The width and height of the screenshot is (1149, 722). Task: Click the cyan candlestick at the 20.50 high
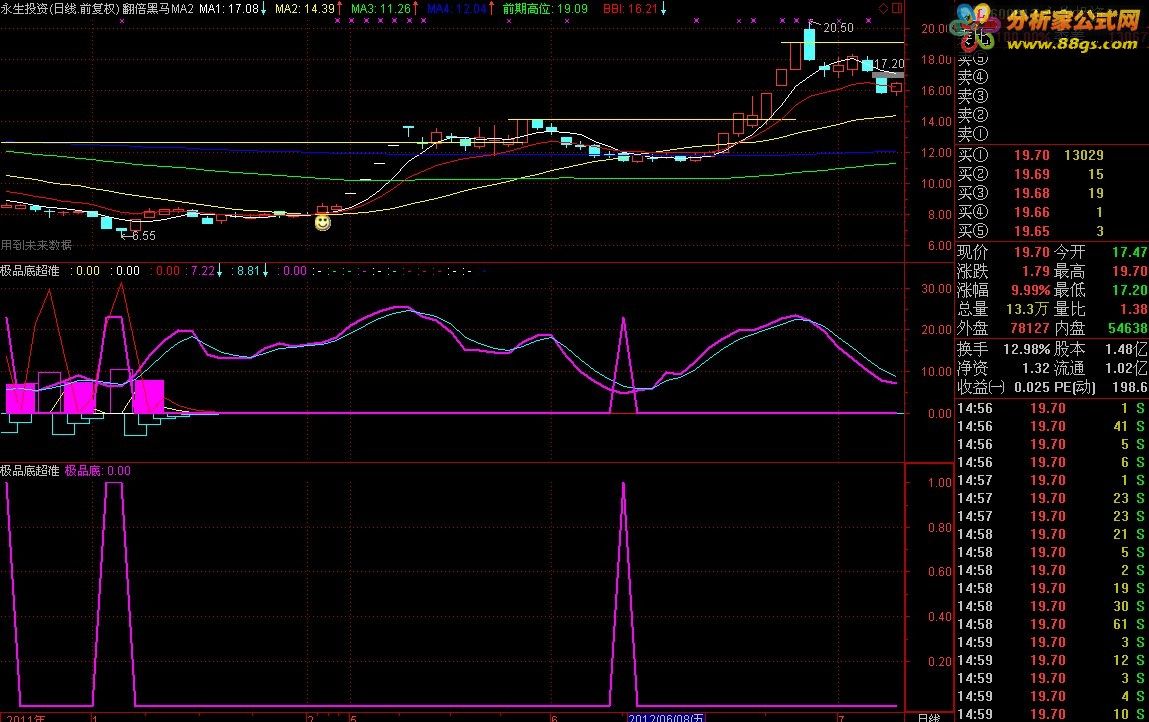coord(810,43)
